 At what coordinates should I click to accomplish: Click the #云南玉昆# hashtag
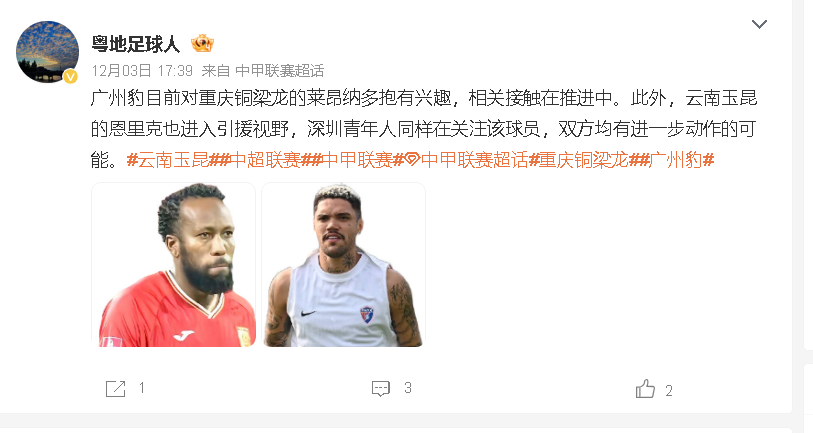click(173, 160)
